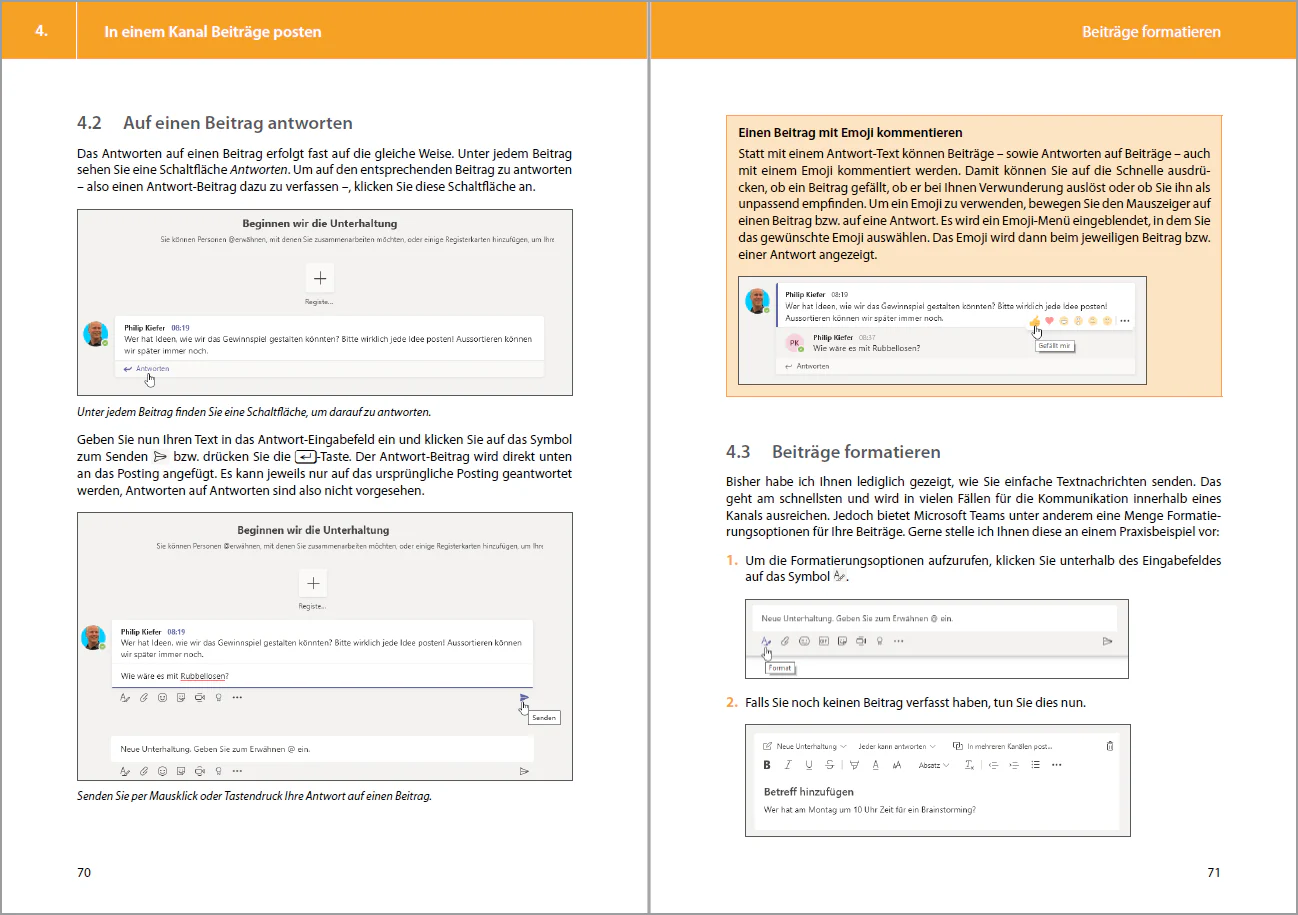The height and width of the screenshot is (915, 1298).
Task: Click the praise badge icon below page 70's 'Neue Unterhaltung' field
Action: 218,771
